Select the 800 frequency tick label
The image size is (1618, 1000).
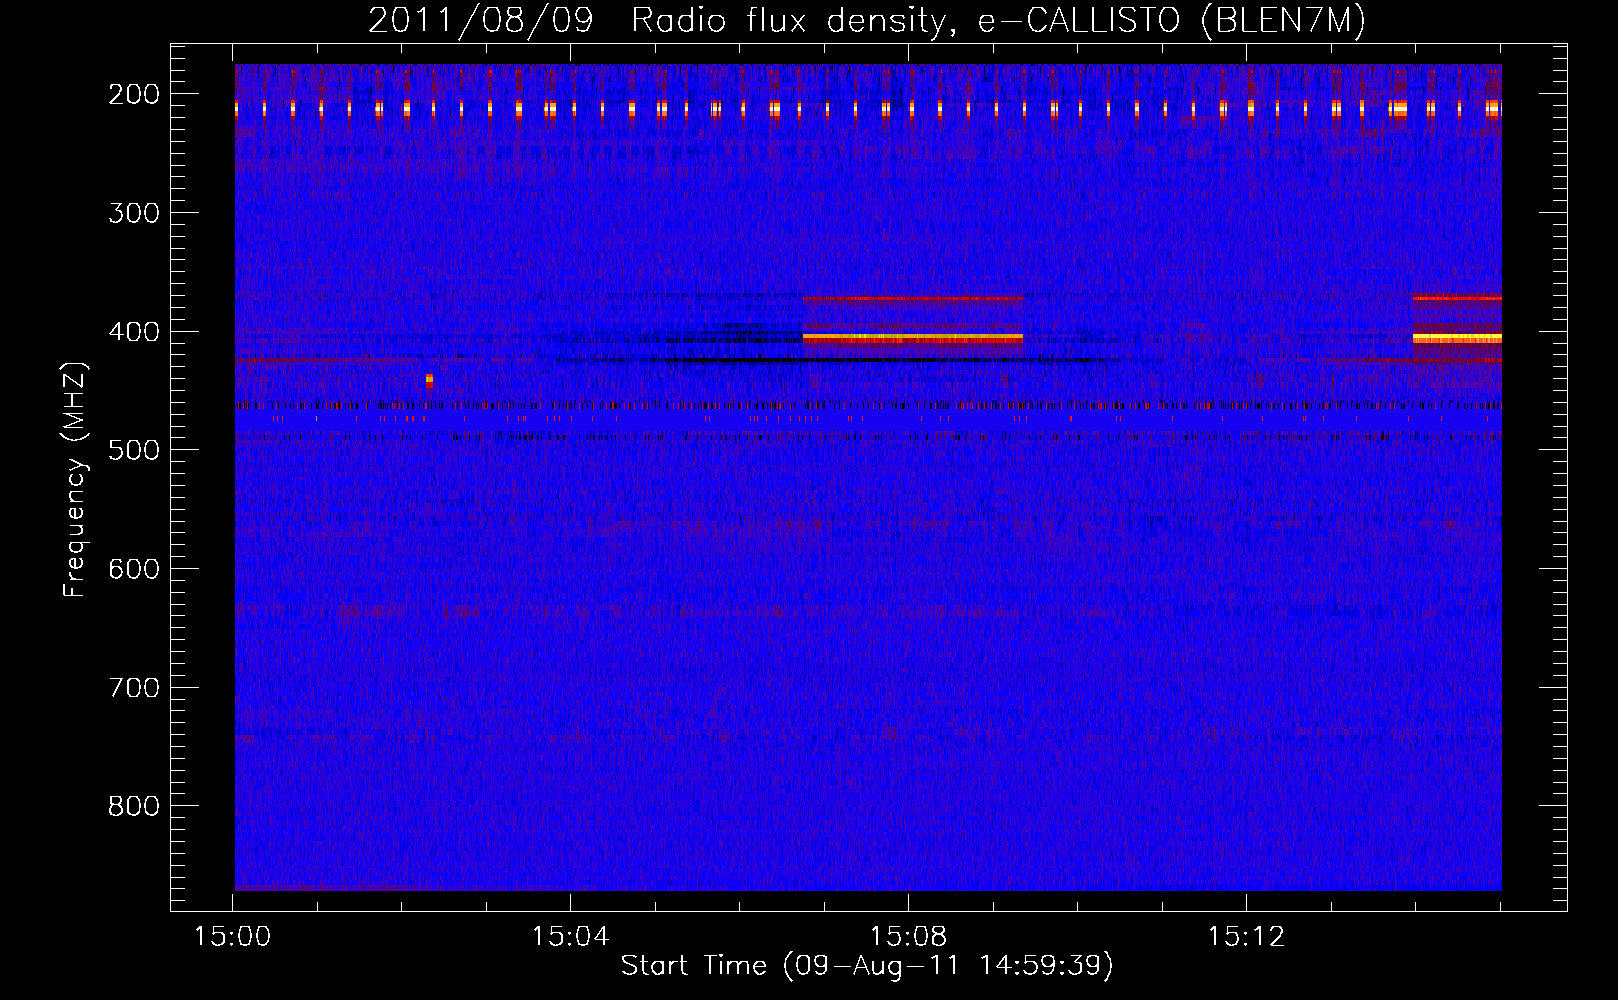tap(134, 806)
